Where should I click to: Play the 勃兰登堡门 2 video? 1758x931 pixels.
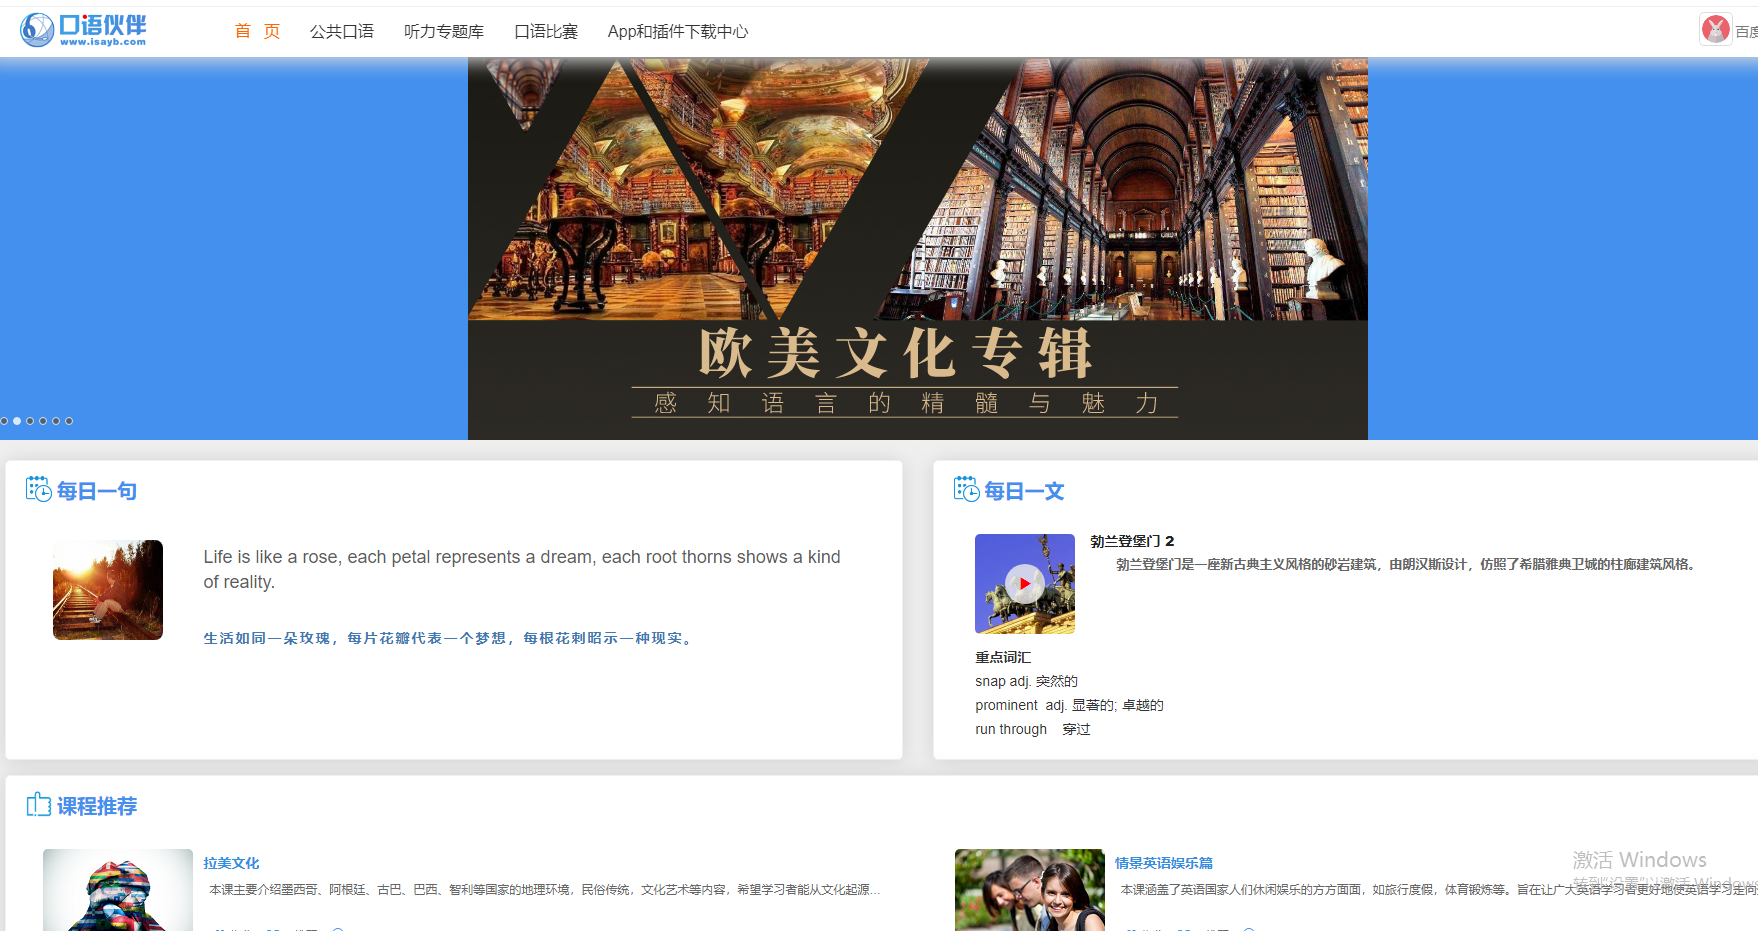pos(1024,583)
